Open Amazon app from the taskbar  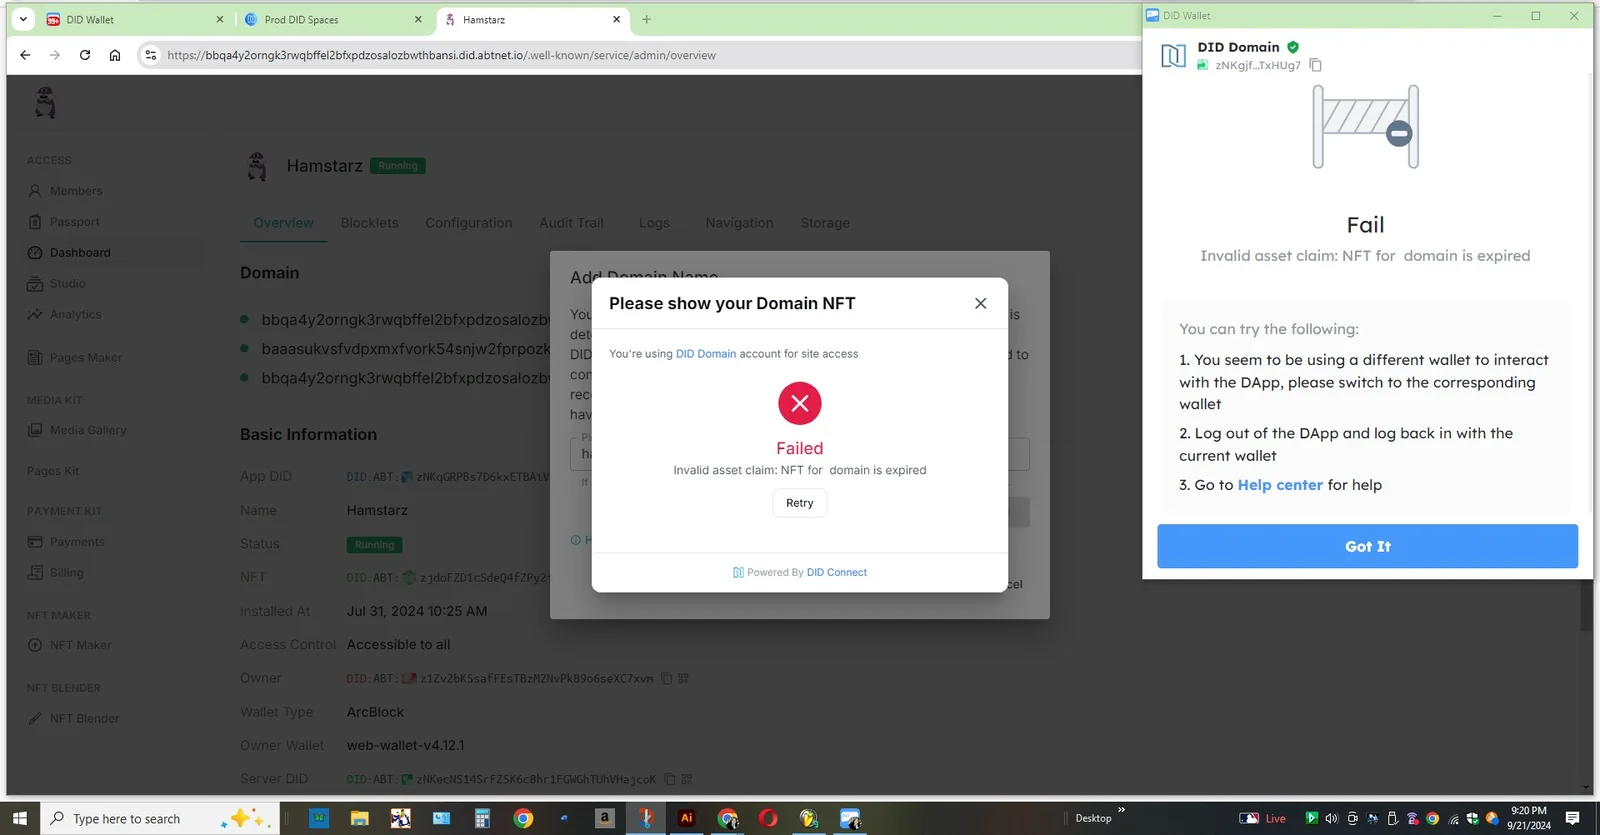coord(605,818)
